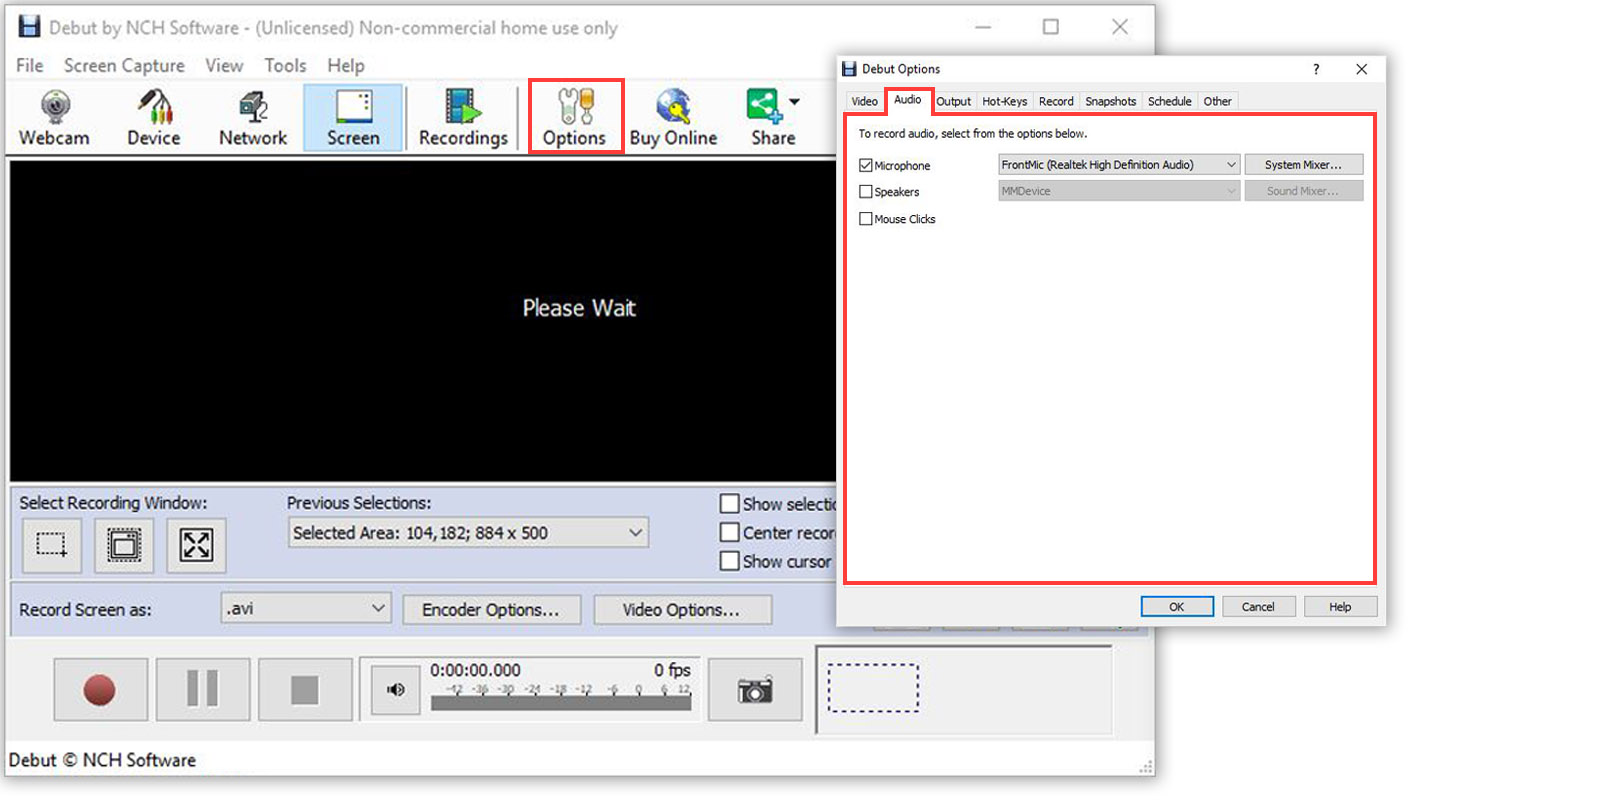Pick the drag-to-select recording area tool
1600x800 pixels.
(x=52, y=545)
